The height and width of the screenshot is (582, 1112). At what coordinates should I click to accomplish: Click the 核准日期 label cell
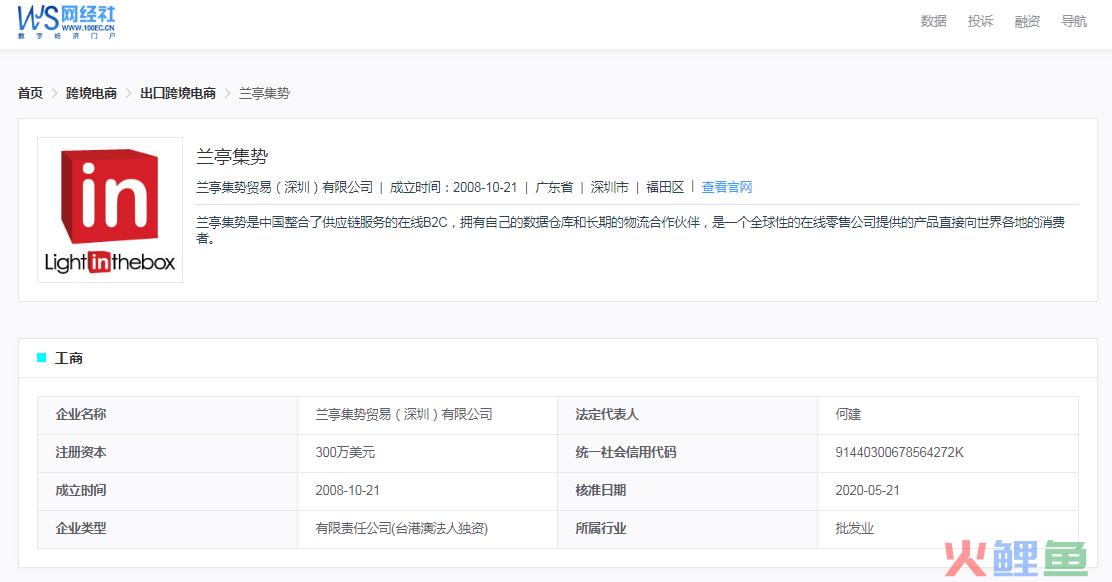(687, 491)
